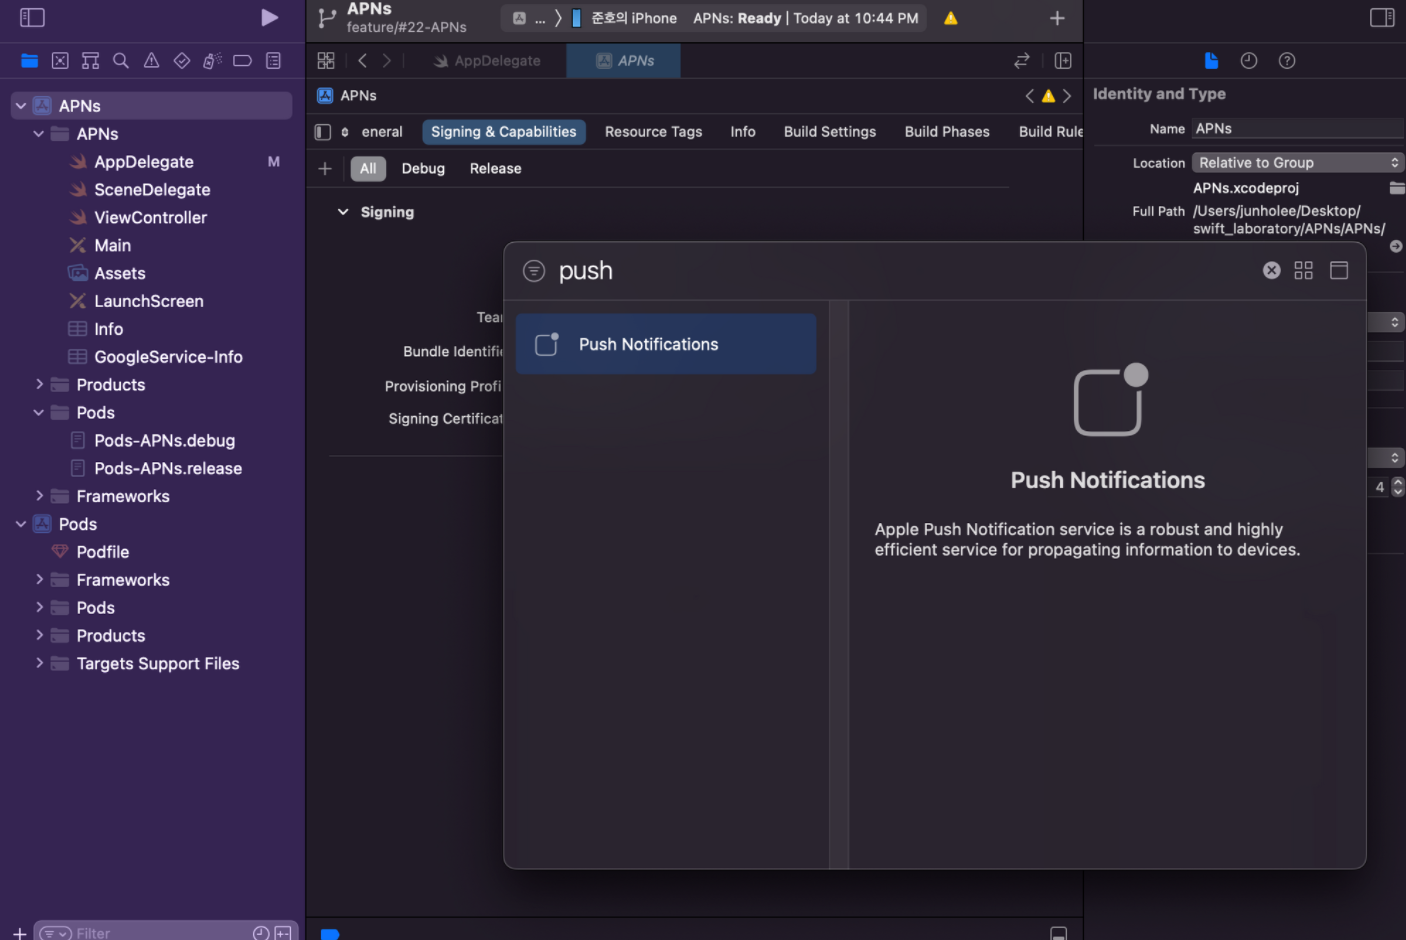
Task: Open the Info tab in editor
Action: (x=743, y=132)
